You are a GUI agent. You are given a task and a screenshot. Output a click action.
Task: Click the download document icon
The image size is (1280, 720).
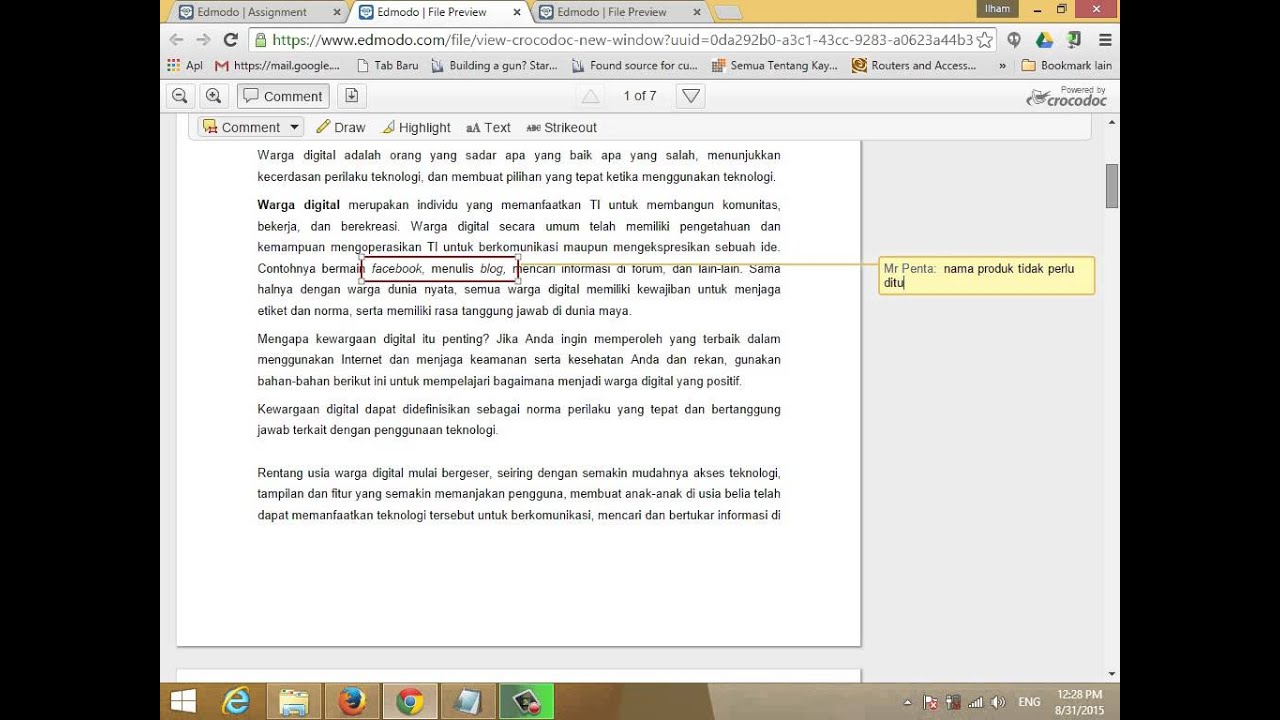[x=351, y=96]
